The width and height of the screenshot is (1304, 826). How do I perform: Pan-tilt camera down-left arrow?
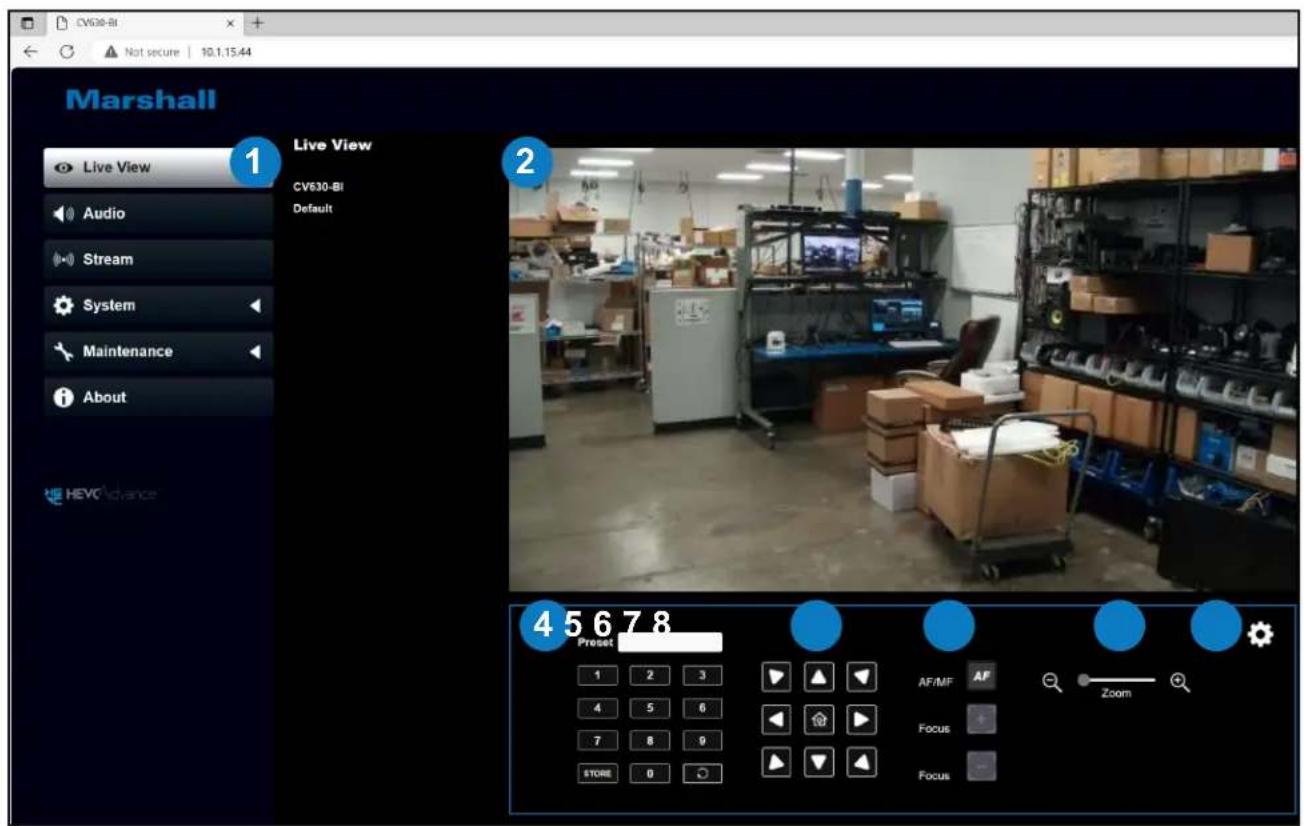(774, 763)
